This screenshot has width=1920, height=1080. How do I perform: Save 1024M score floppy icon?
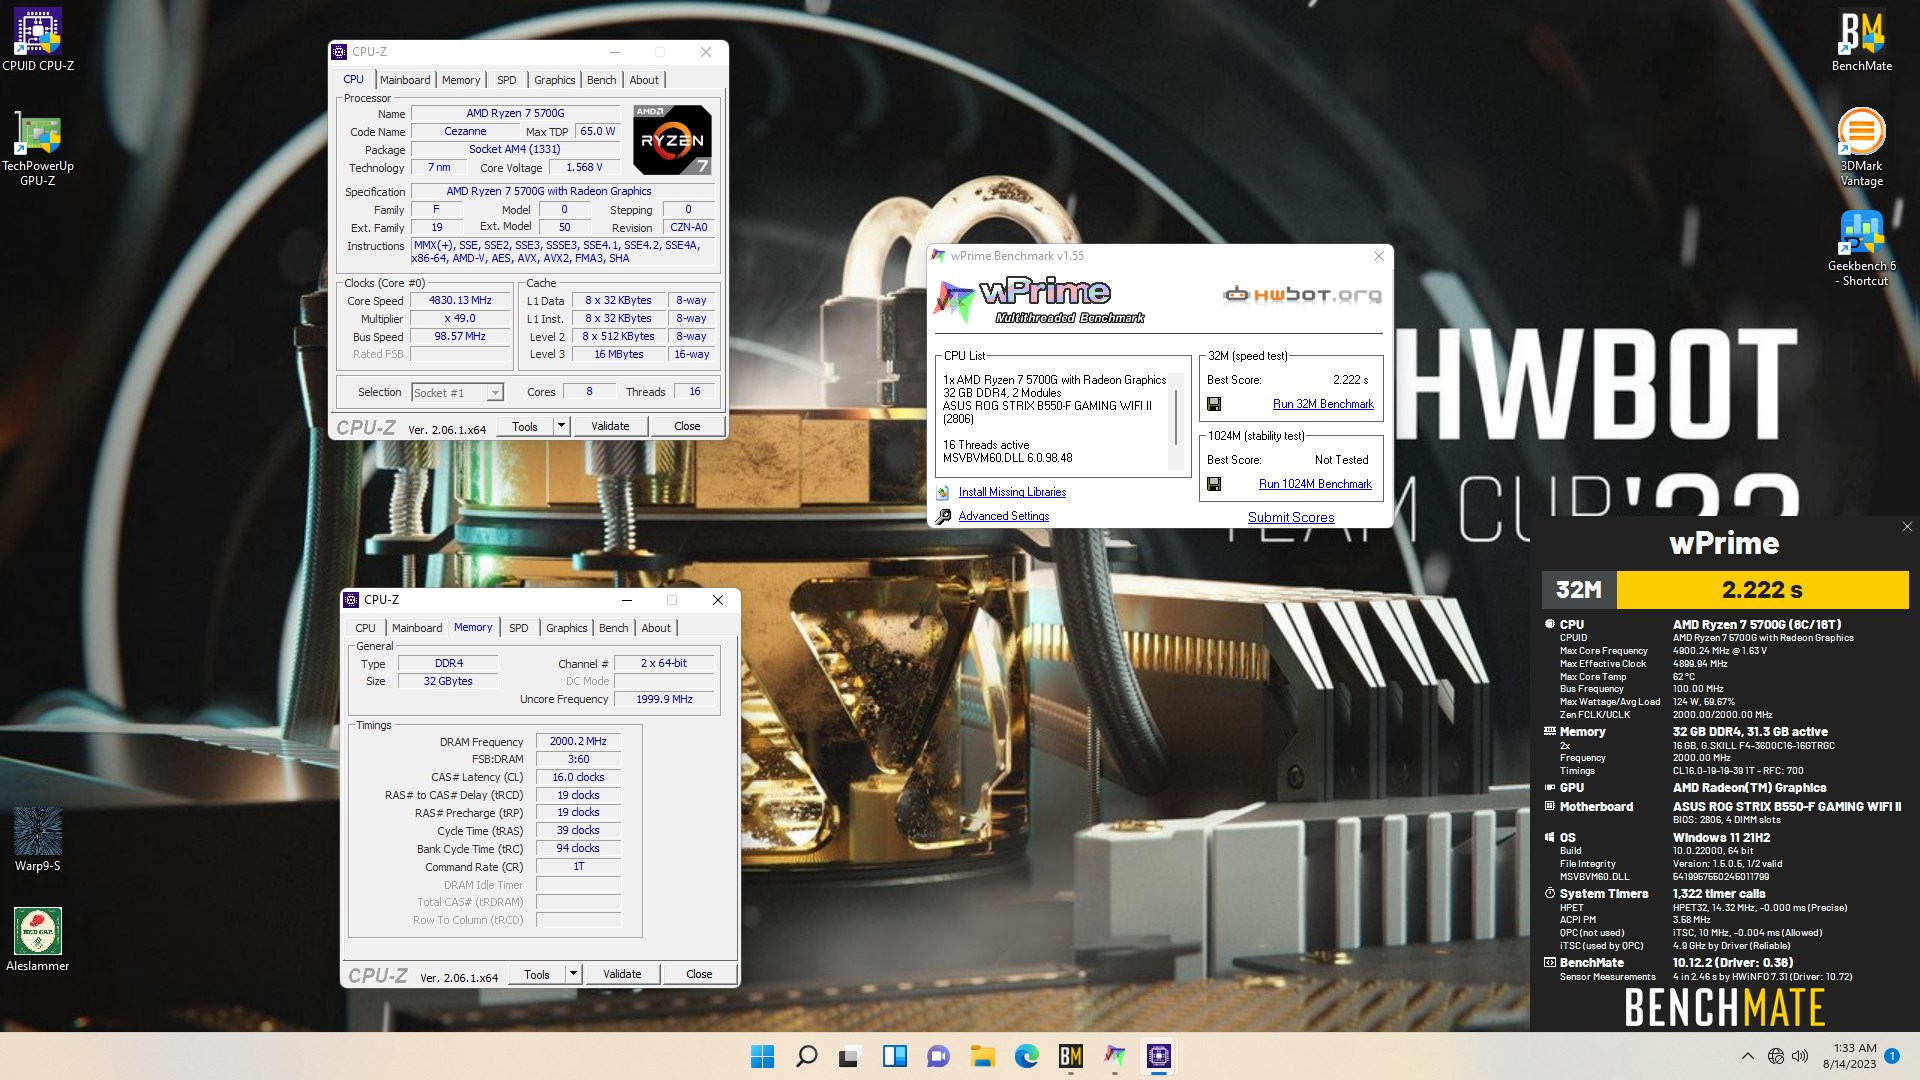coord(1214,484)
